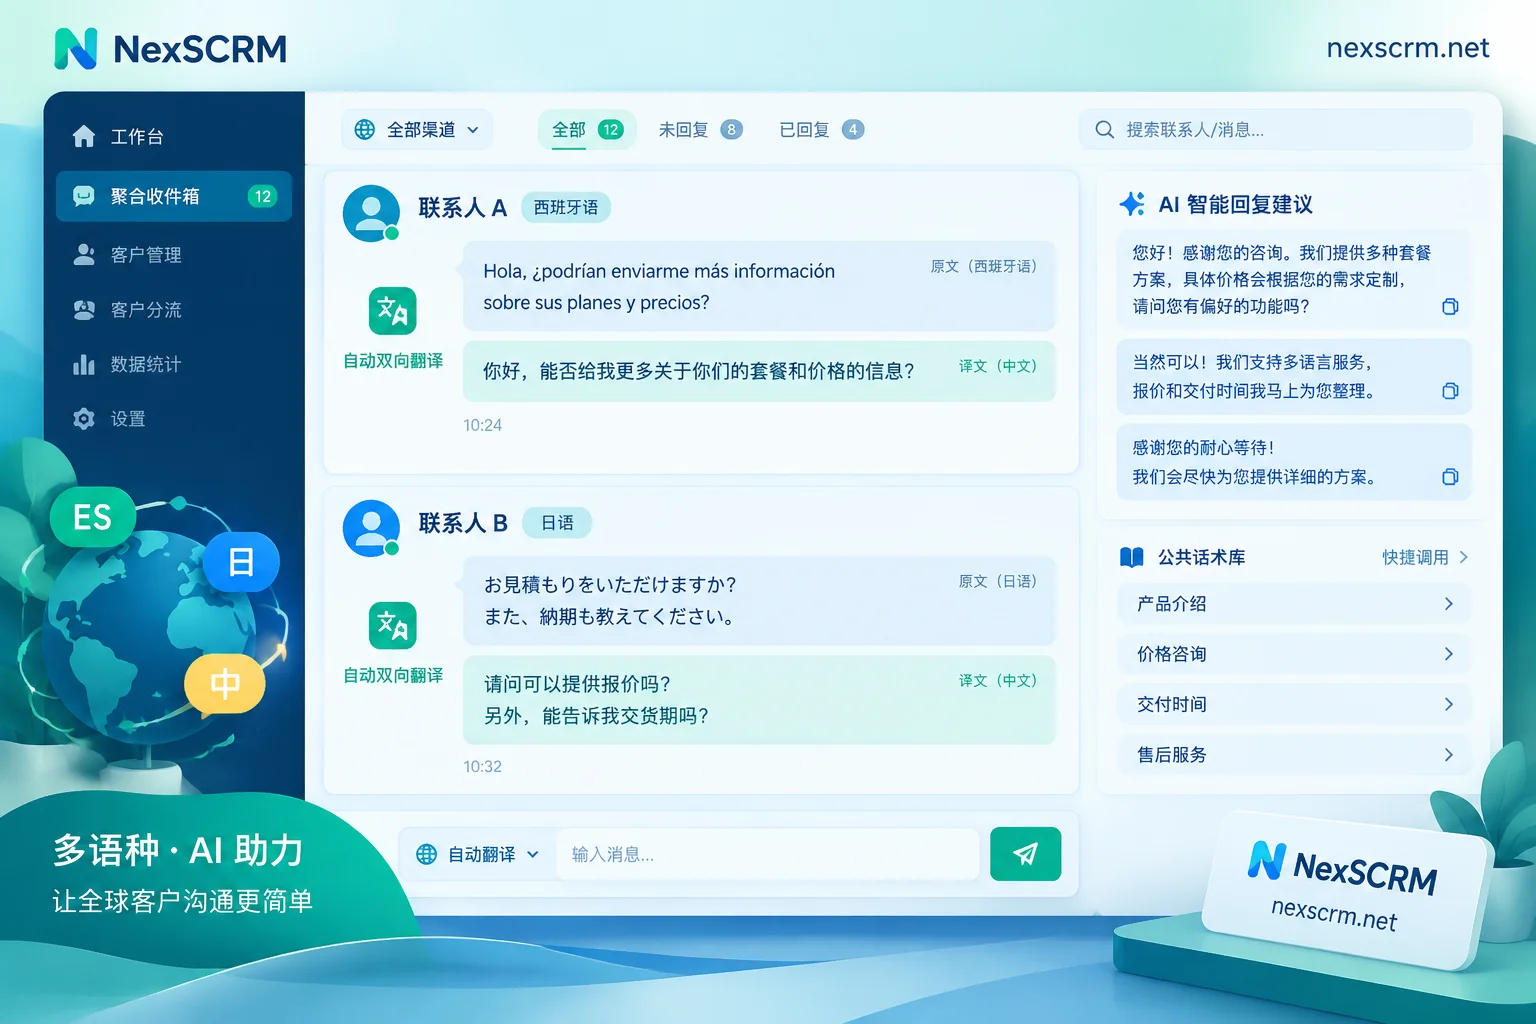Expand the 售后服务 script category
1536x1024 pixels.
(x=1294, y=755)
